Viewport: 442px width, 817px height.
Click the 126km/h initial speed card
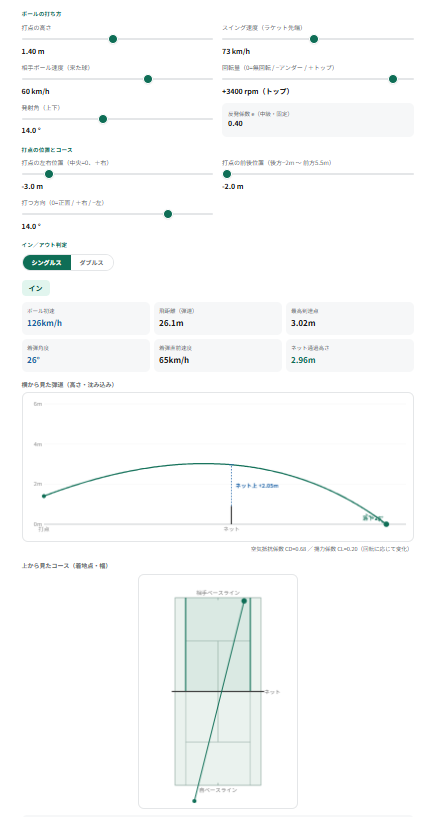85,318
